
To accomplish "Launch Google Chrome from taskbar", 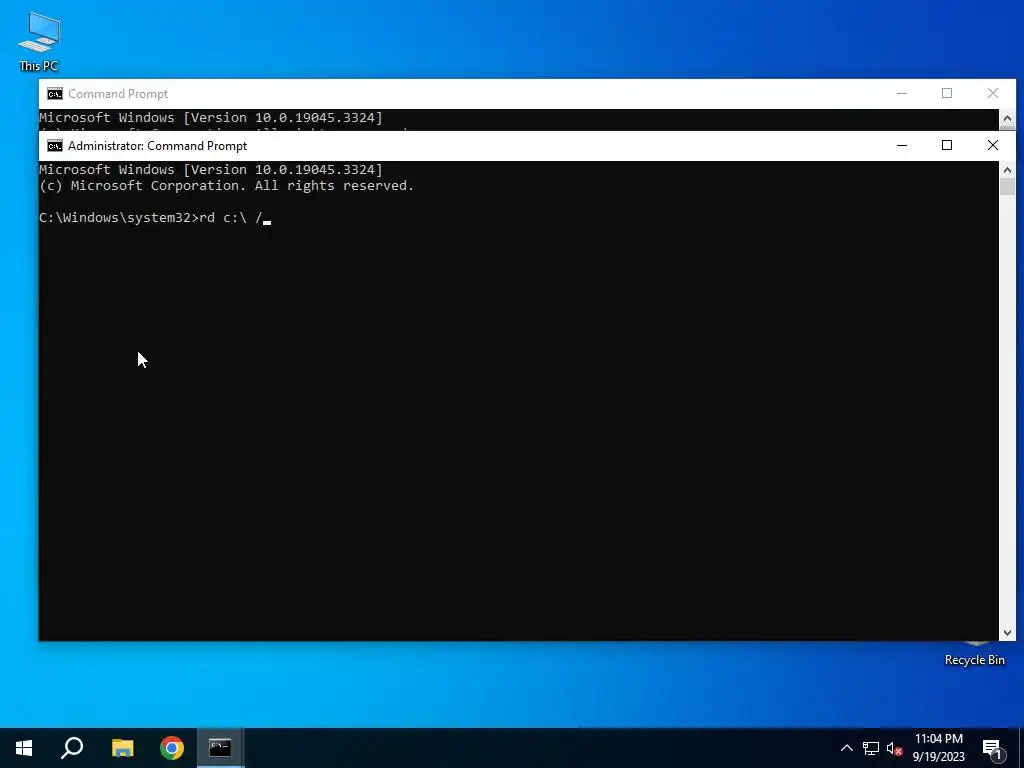I will click(x=172, y=748).
